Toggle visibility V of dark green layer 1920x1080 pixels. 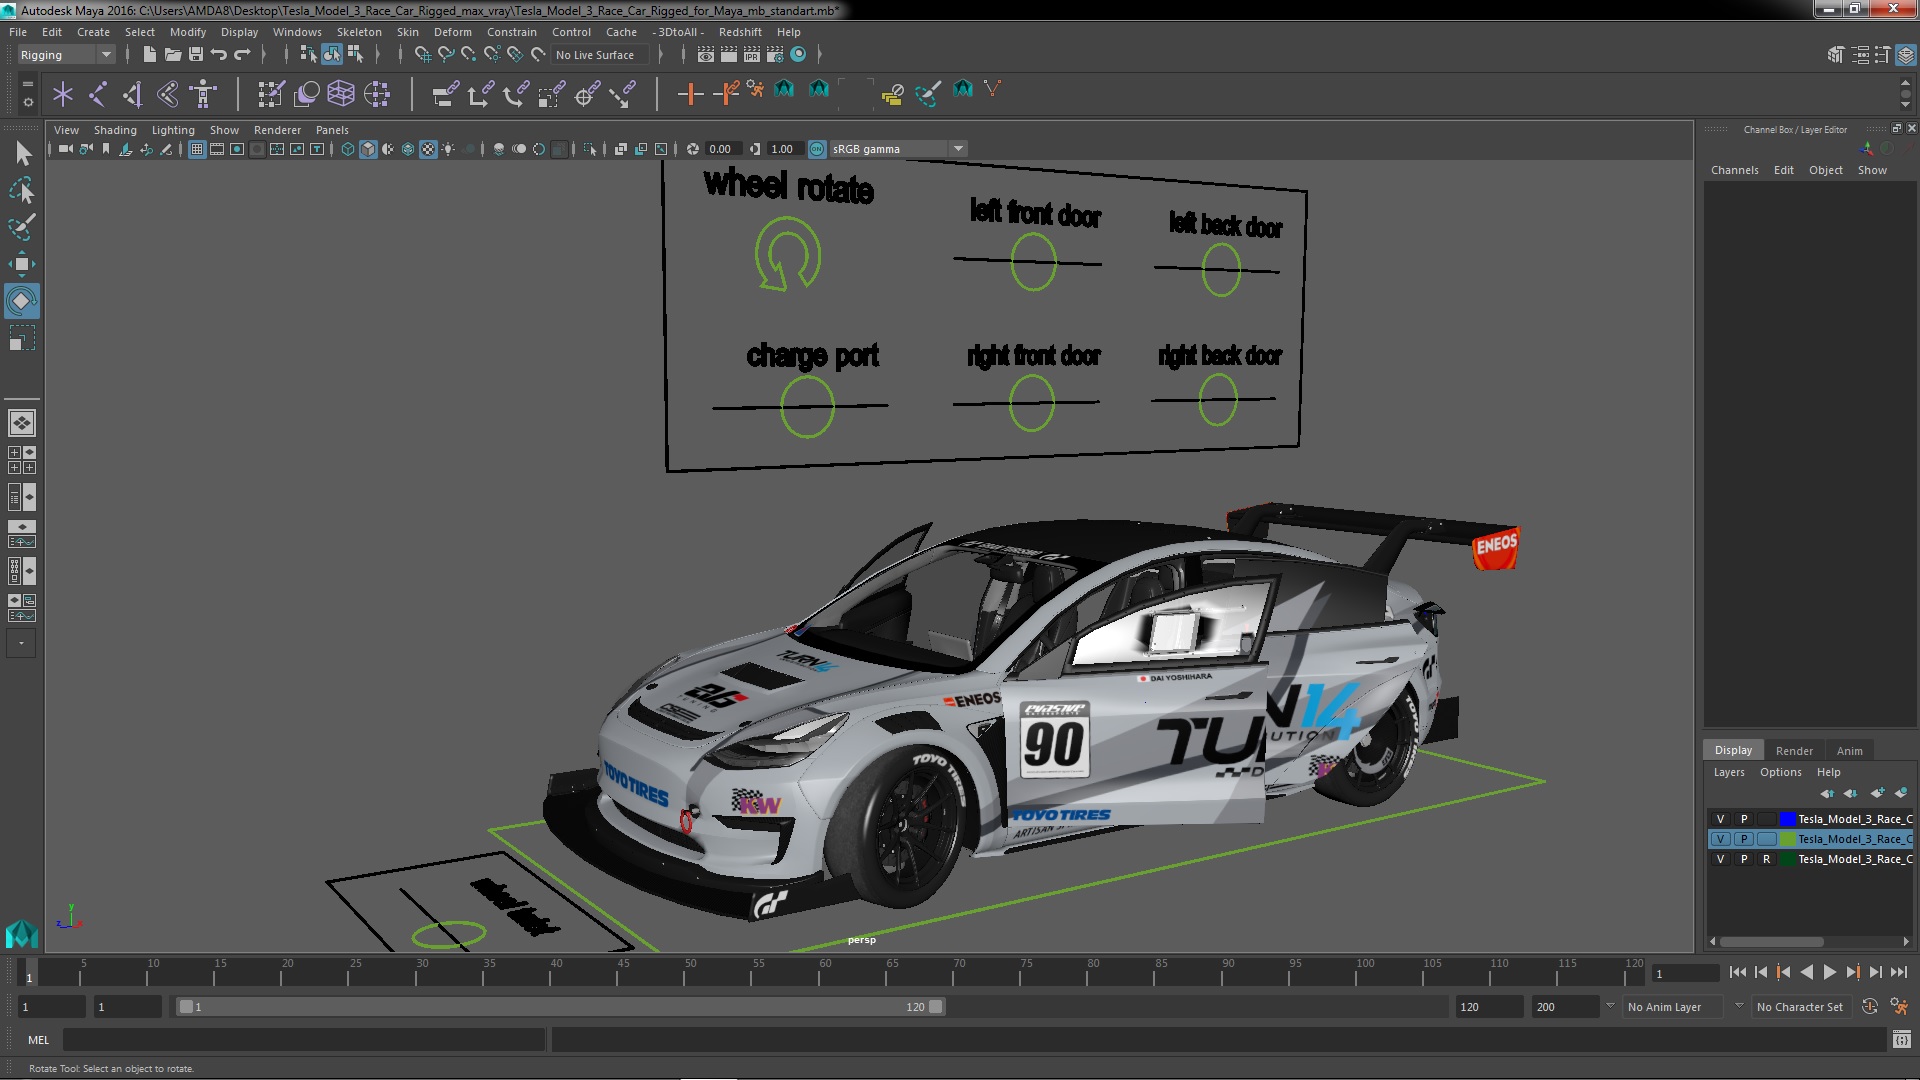pyautogui.click(x=1720, y=859)
